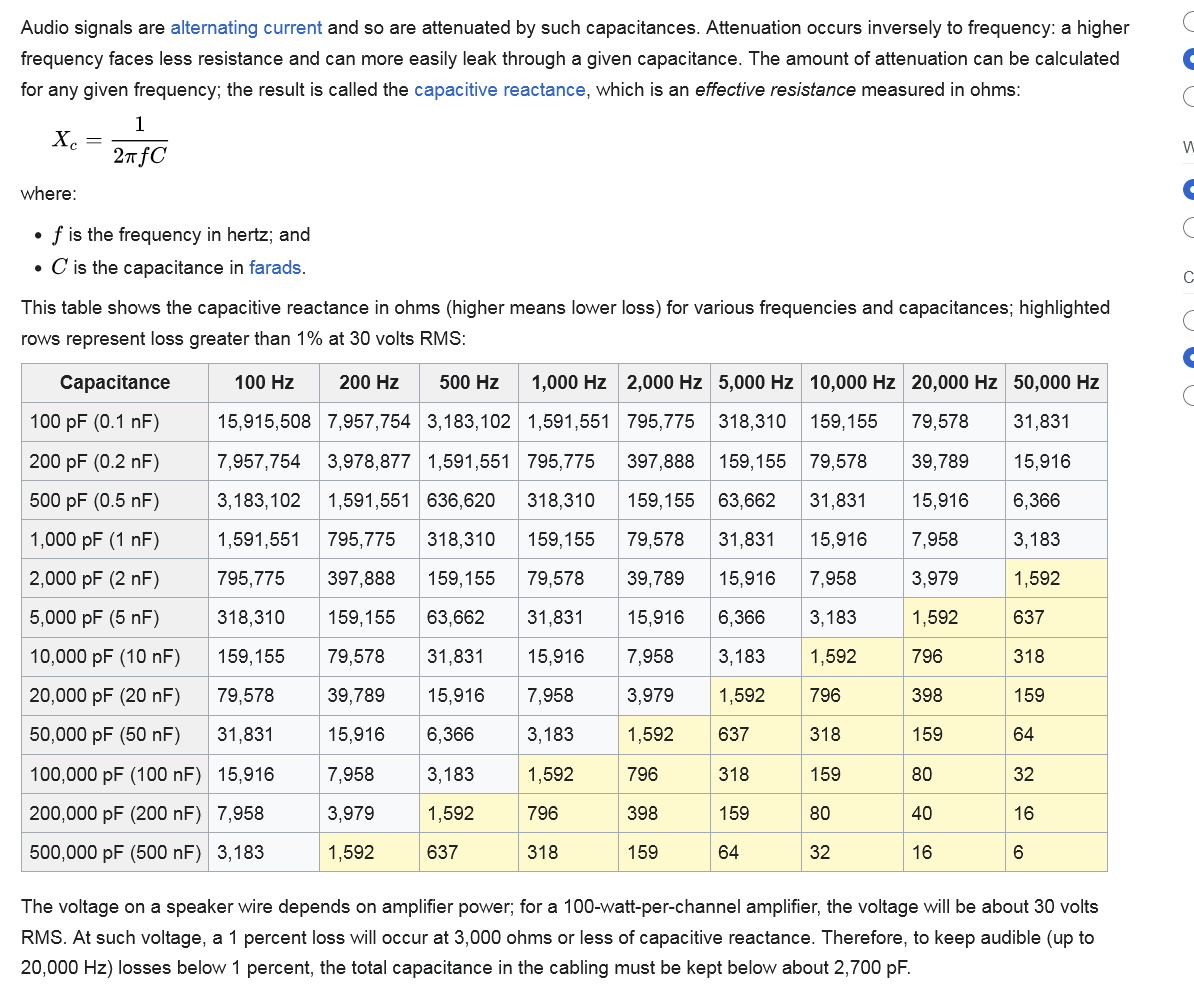Image resolution: width=1194 pixels, height=995 pixels.
Task: Click the 50,000 Hz column header
Action: coord(1054,383)
